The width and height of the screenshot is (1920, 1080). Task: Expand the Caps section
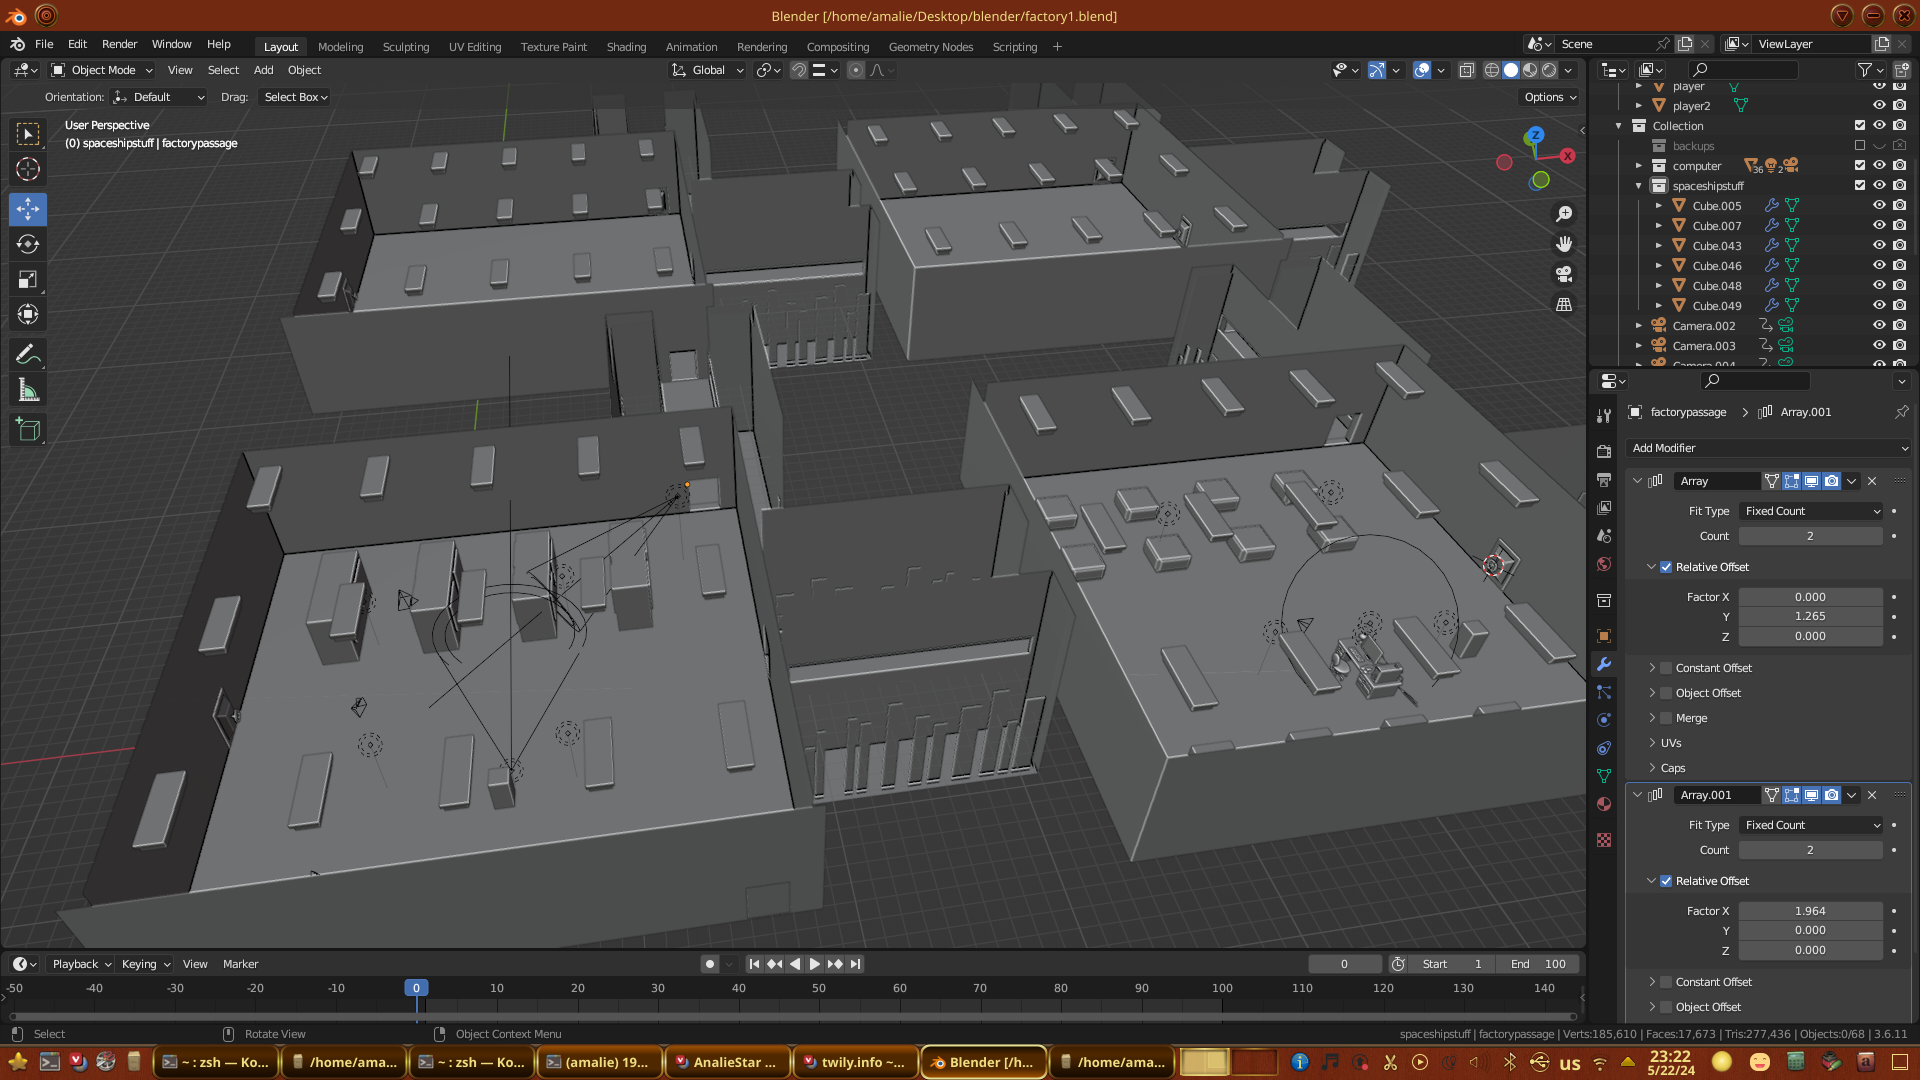pos(1672,768)
